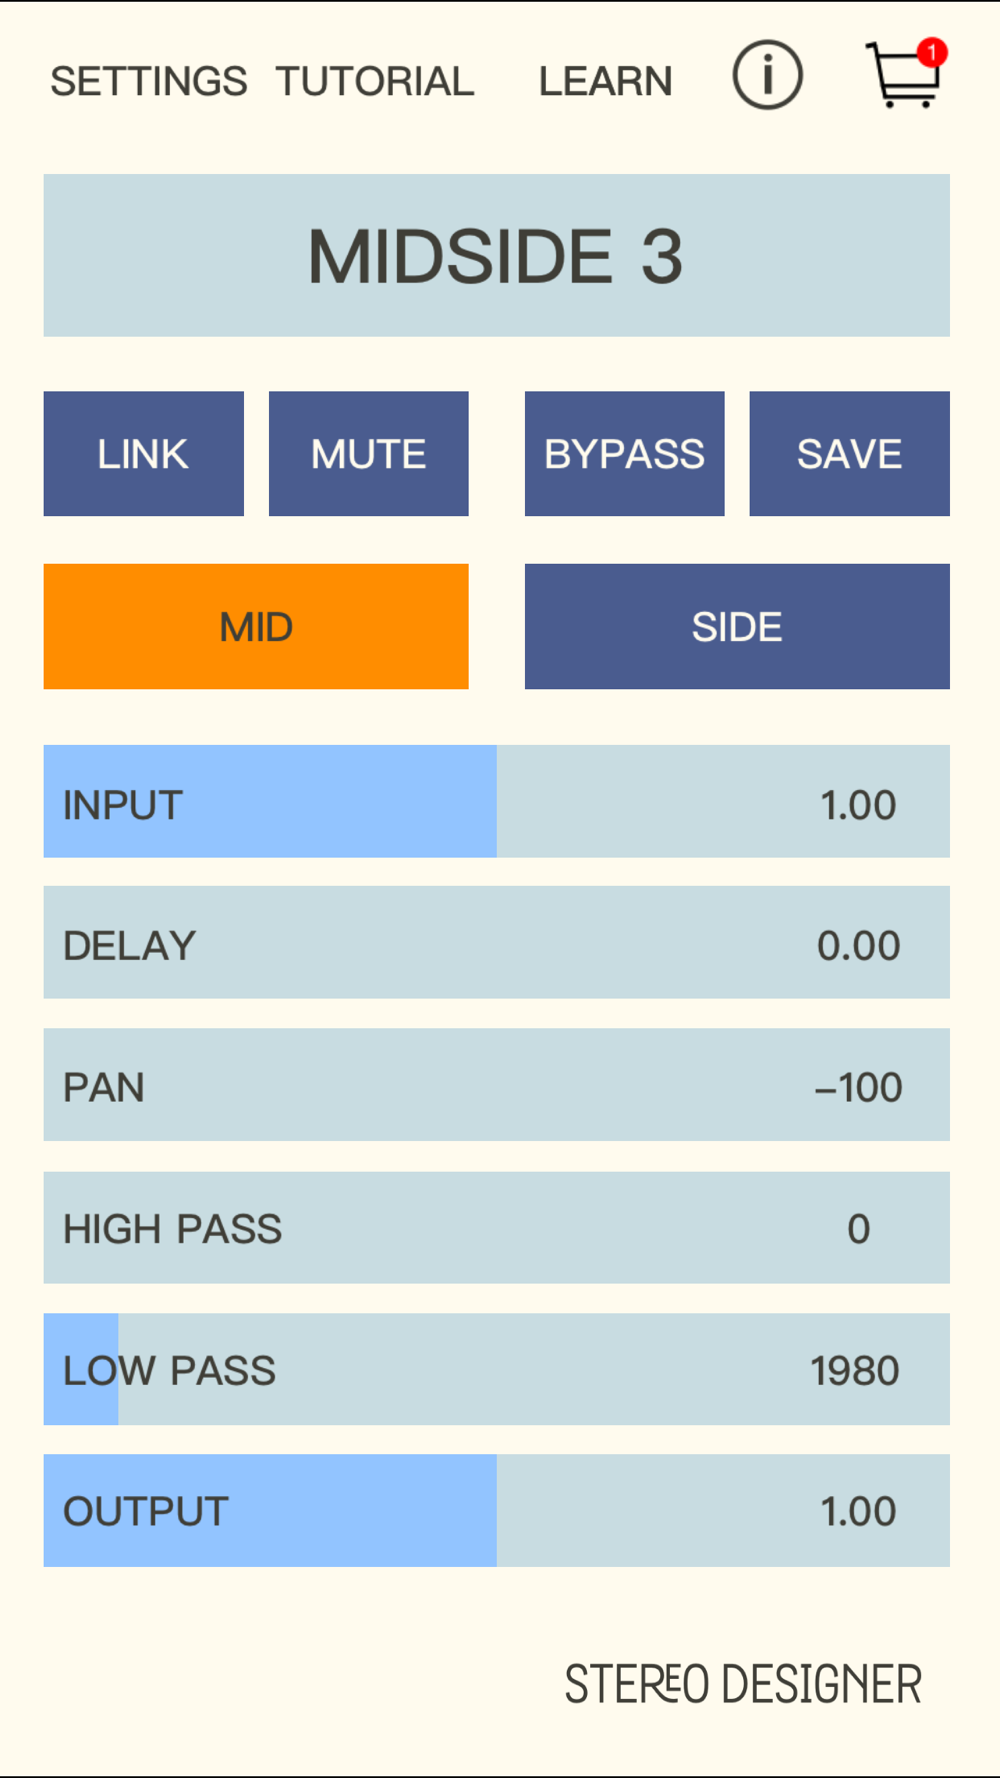Open the shopping cart icon
This screenshot has height=1778, width=1000.
point(904,75)
